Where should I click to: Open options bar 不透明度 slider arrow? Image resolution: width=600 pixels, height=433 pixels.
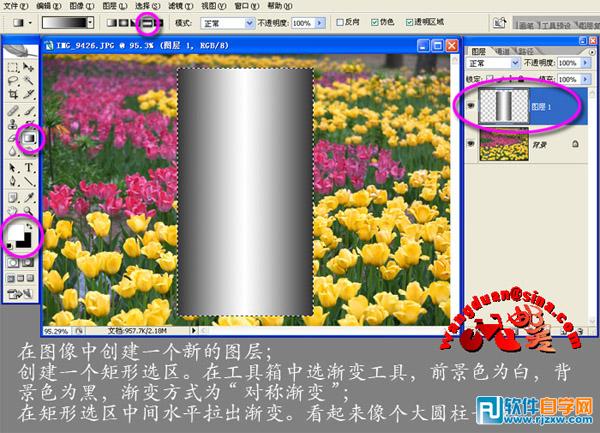320,23
